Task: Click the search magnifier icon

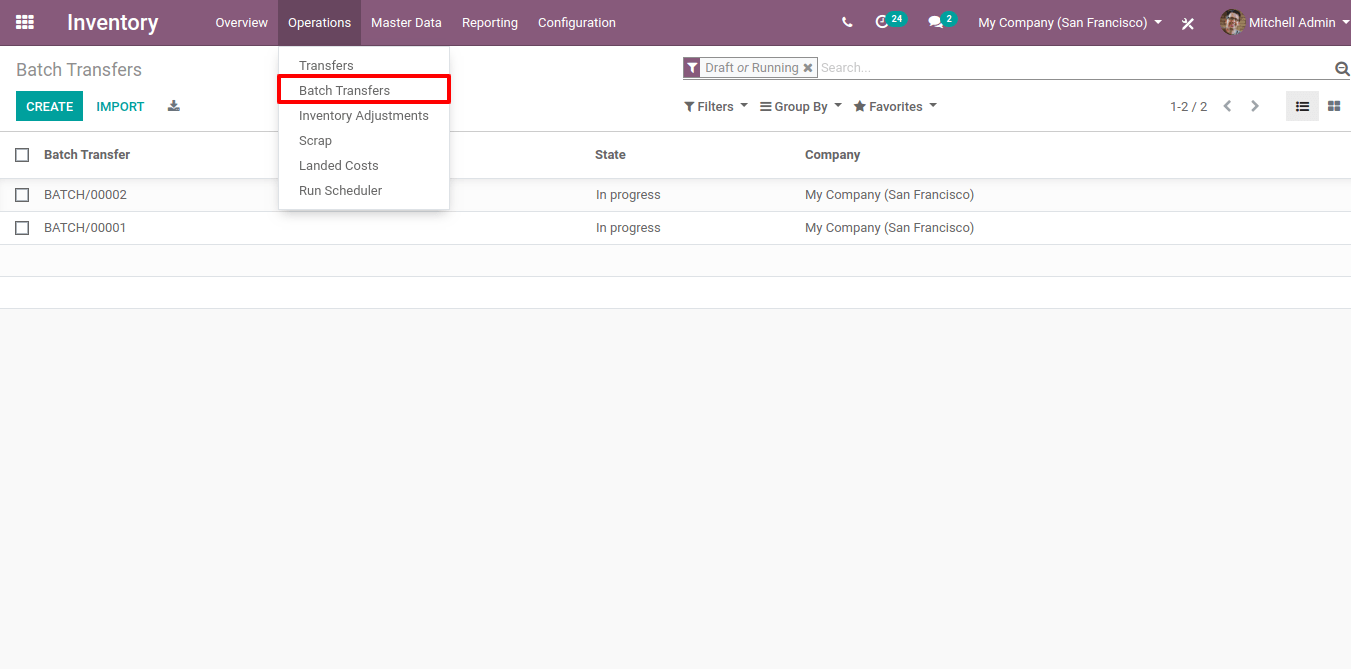Action: 1343,68
